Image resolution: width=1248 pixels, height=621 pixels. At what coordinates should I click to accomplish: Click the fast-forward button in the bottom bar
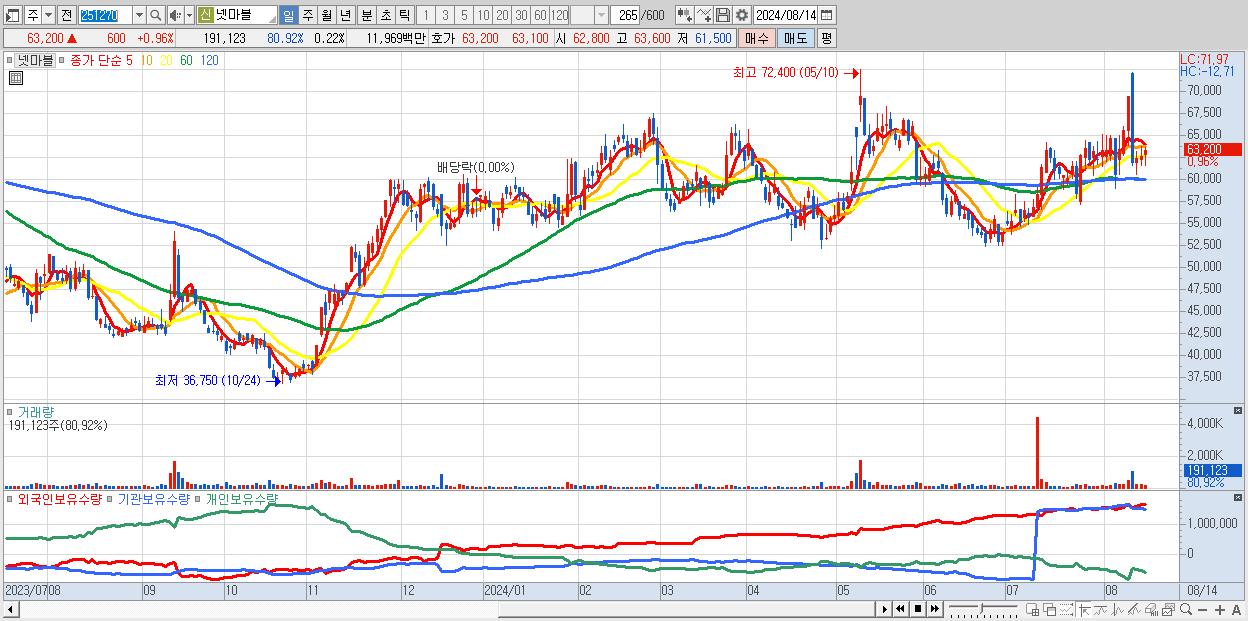935,609
